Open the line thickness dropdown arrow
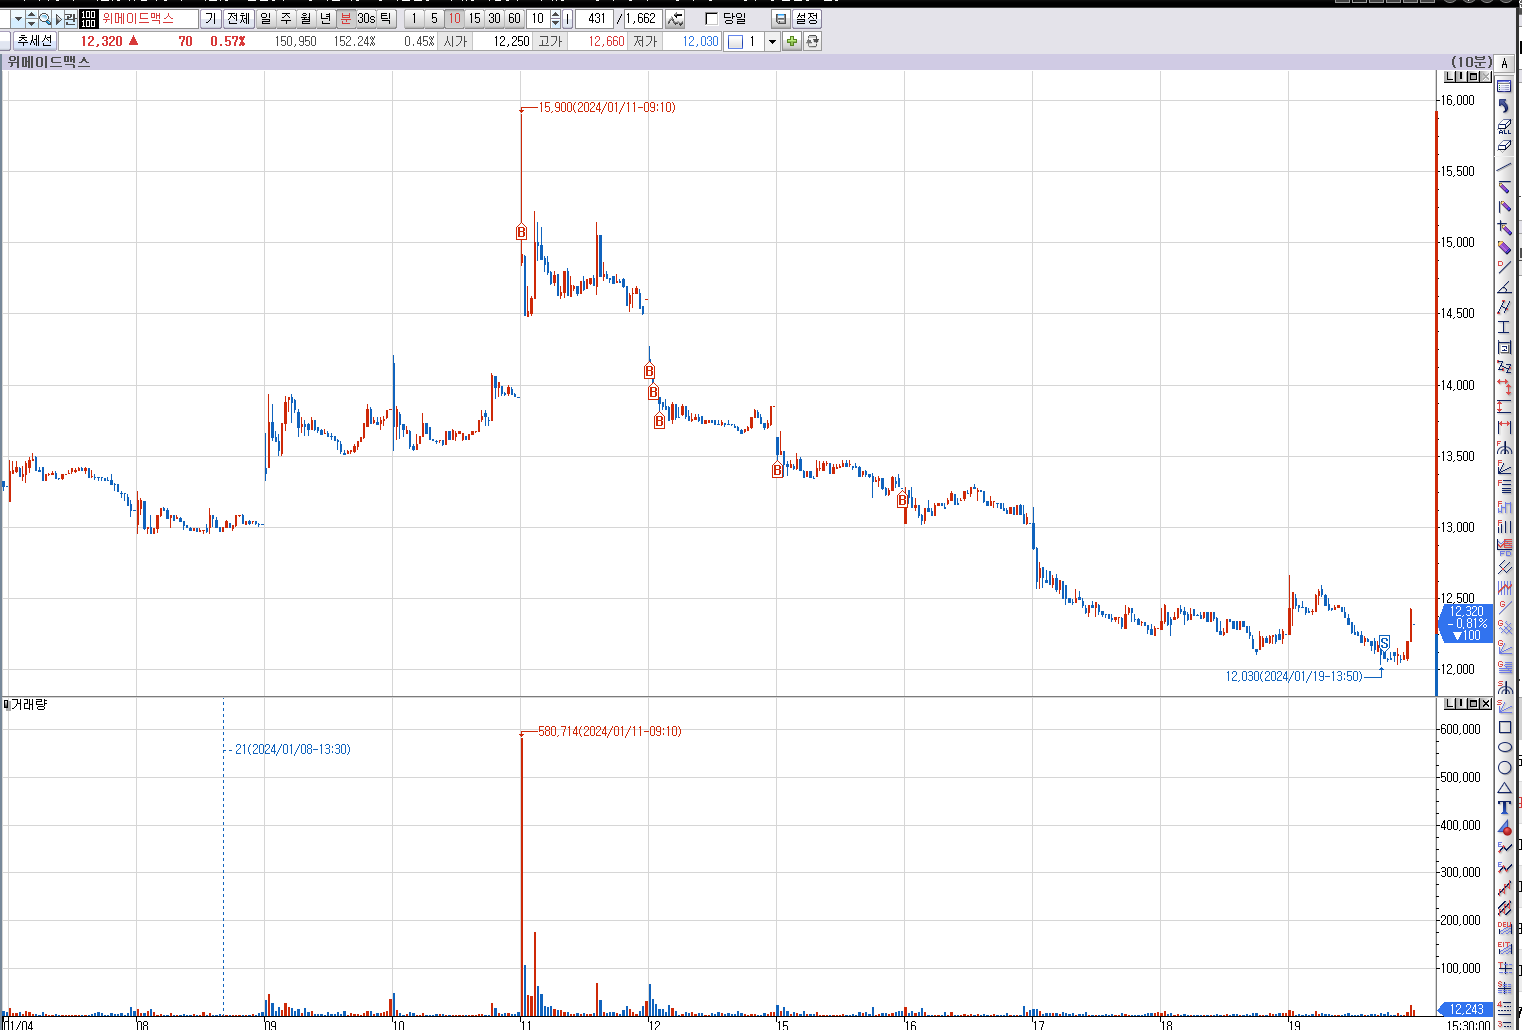1522x1030 pixels. point(772,41)
